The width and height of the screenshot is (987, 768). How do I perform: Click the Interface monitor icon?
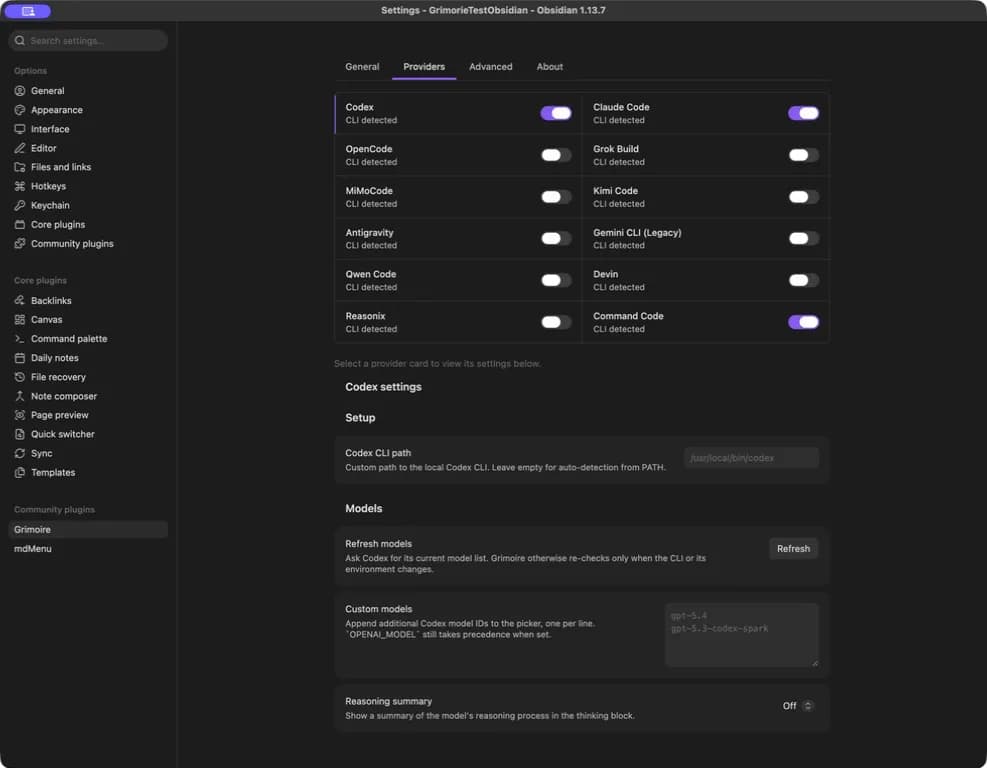pyautogui.click(x=20, y=129)
